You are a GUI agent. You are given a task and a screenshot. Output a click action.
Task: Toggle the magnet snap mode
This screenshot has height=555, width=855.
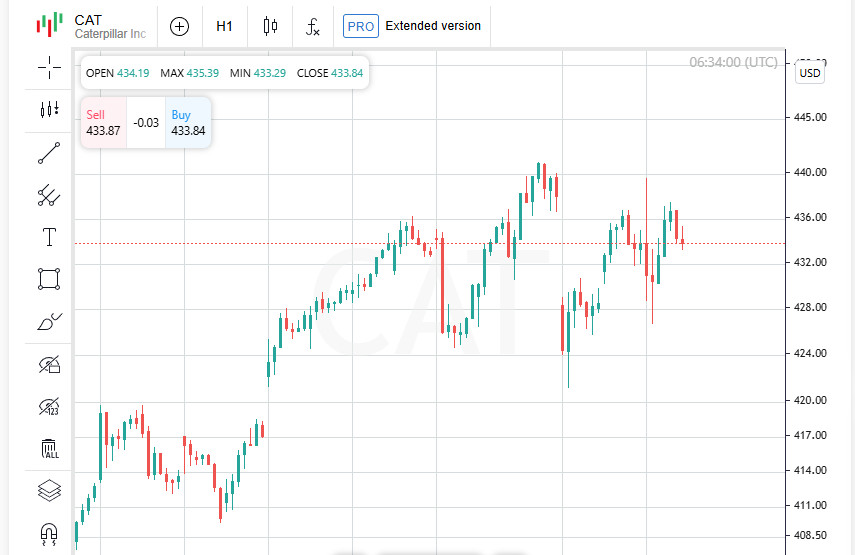pos(49,534)
